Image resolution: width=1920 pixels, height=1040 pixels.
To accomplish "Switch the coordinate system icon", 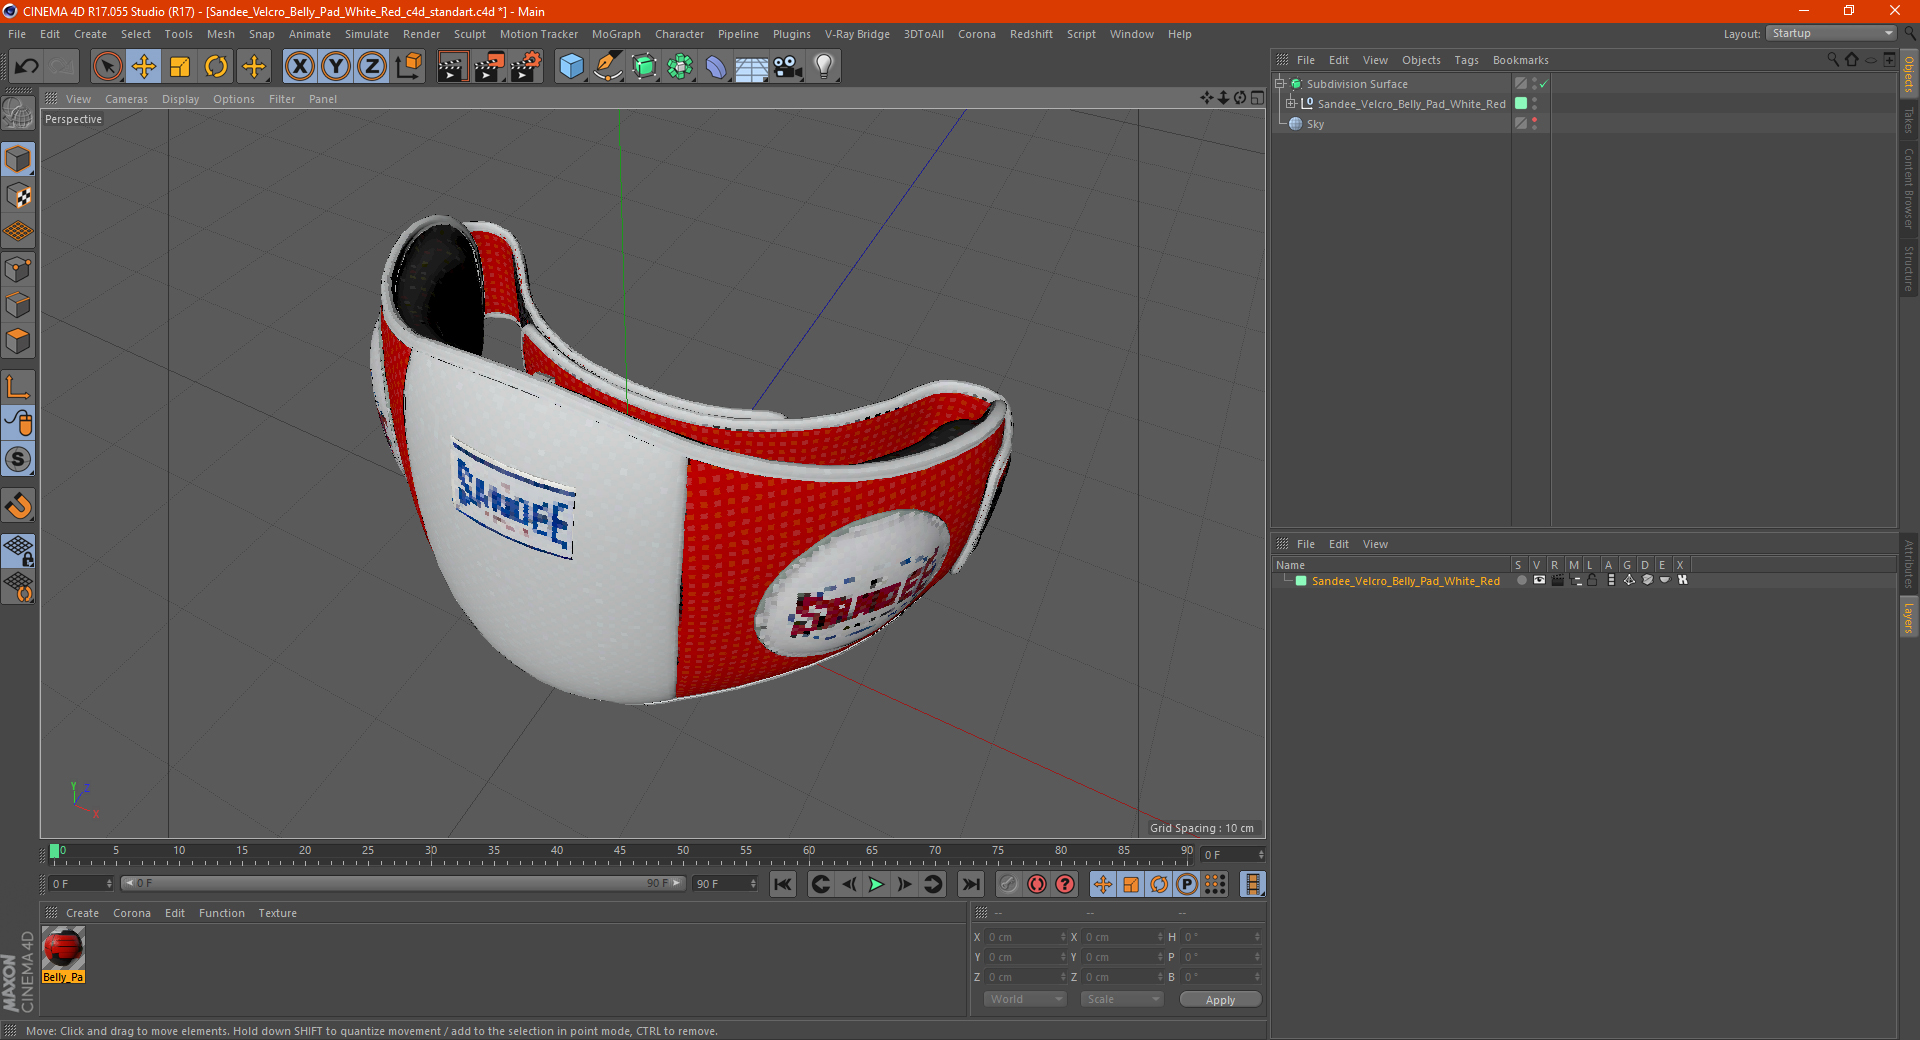I will [408, 67].
